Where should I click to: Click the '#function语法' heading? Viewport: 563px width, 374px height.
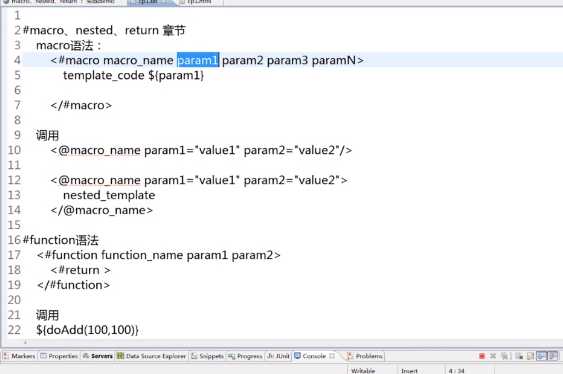[60, 240]
